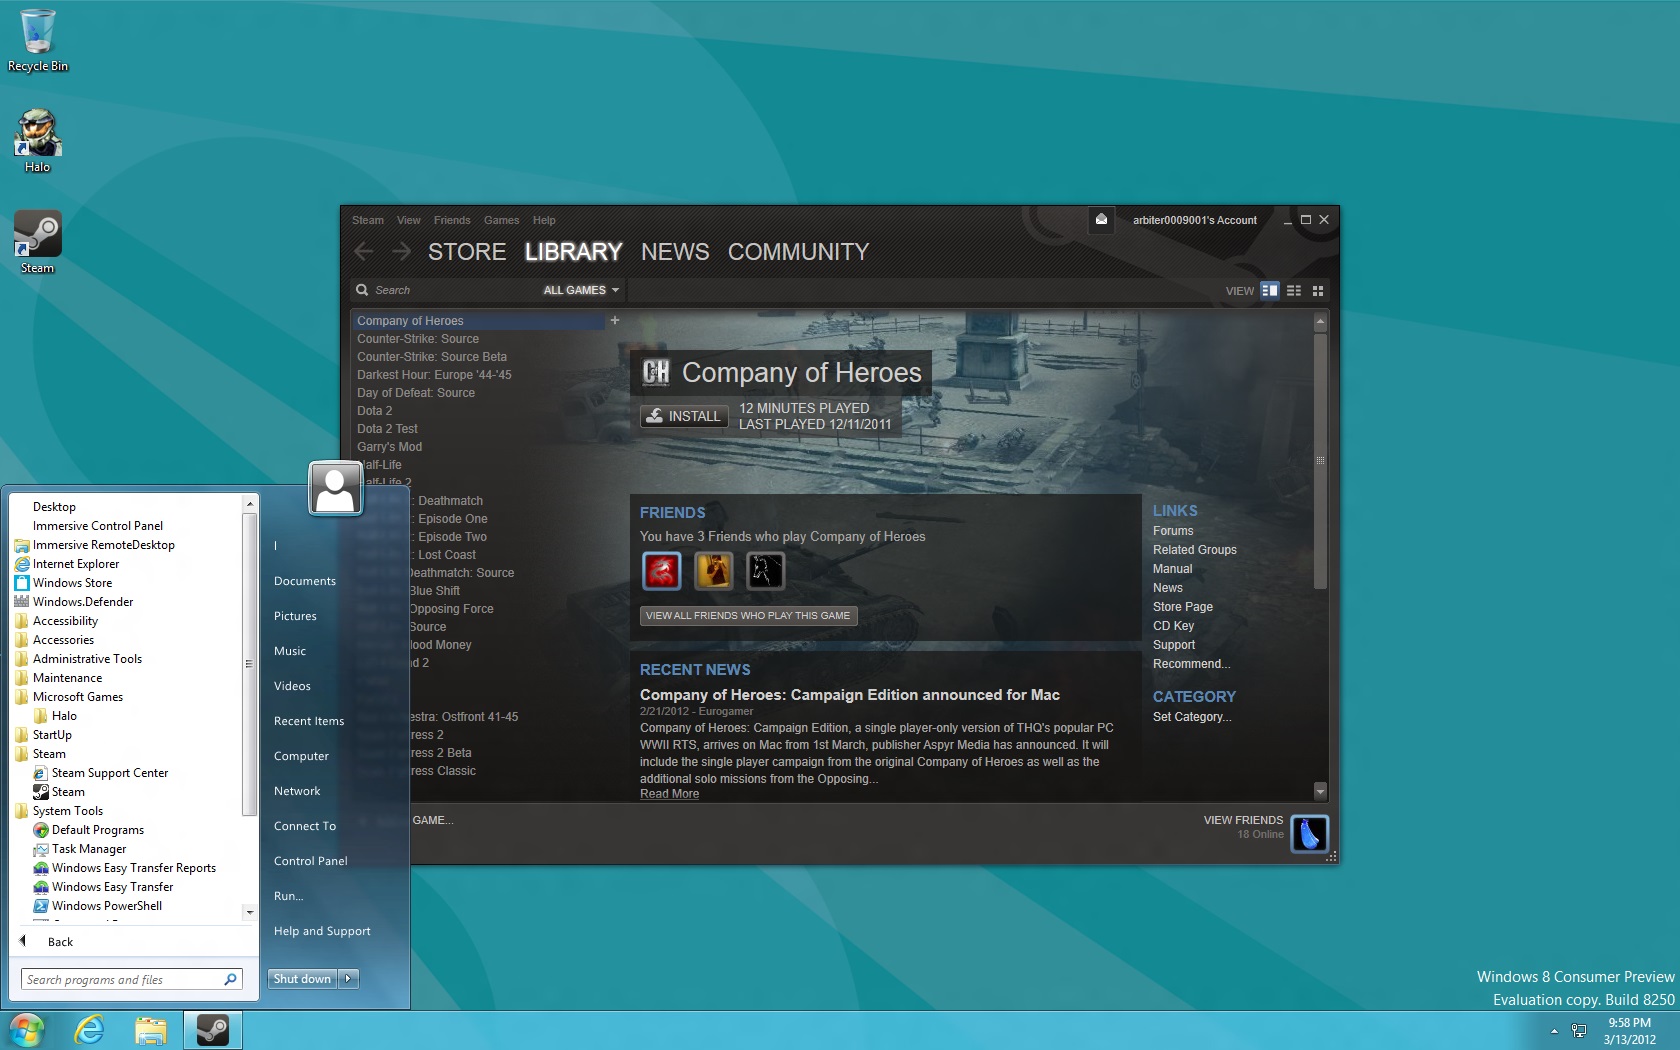This screenshot has width=1680, height=1050.
Task: Open the Halo desktop shortcut
Action: point(38,140)
